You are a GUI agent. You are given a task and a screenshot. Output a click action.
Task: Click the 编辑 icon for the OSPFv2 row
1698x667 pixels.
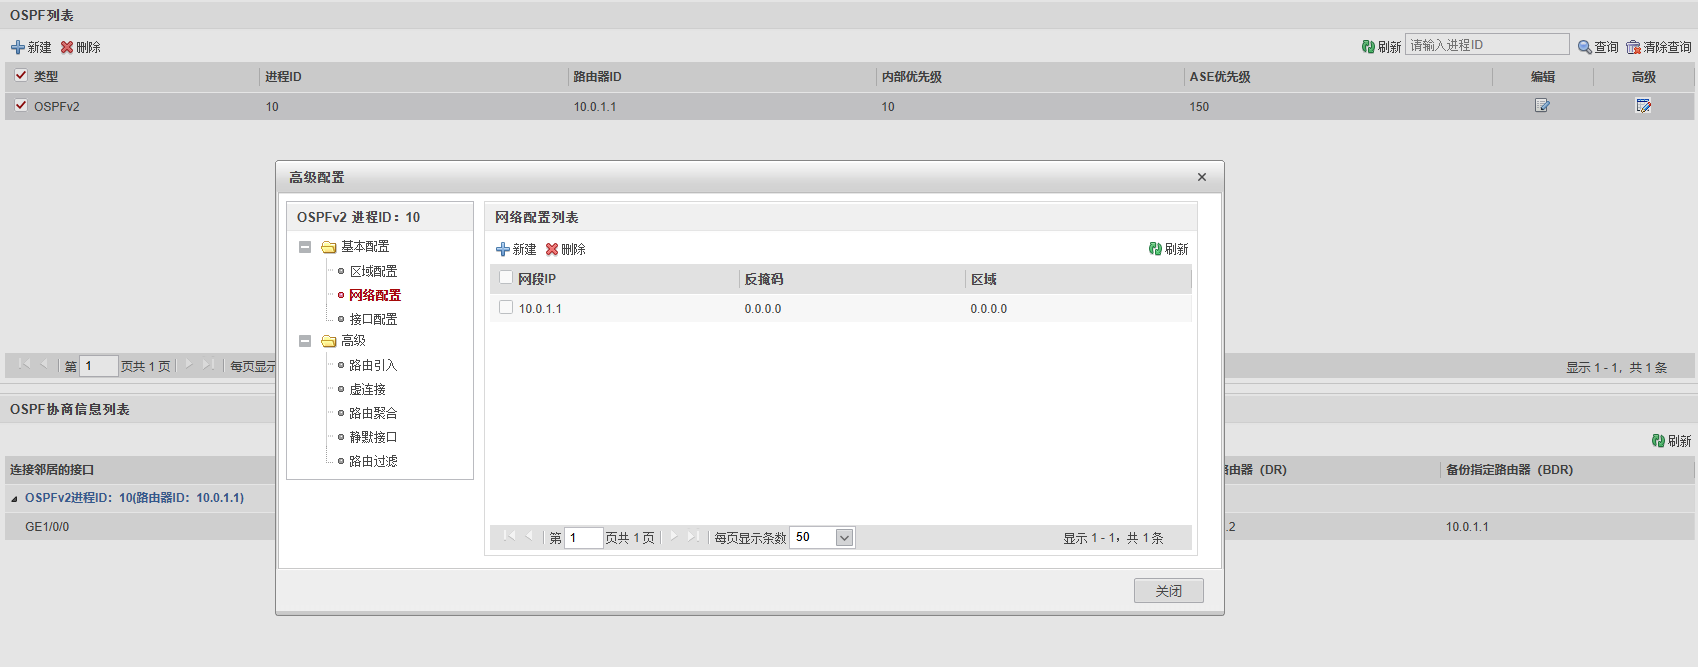1542,106
